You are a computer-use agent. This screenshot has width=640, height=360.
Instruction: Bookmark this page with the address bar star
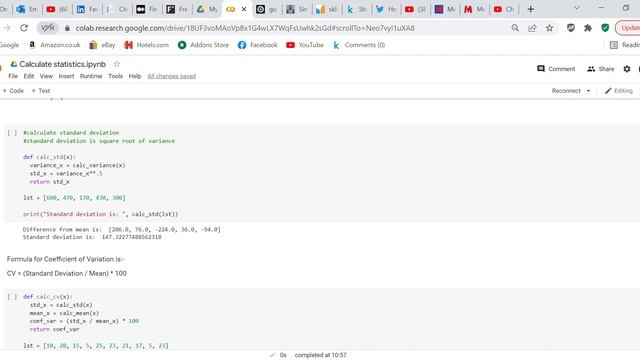tap(549, 28)
